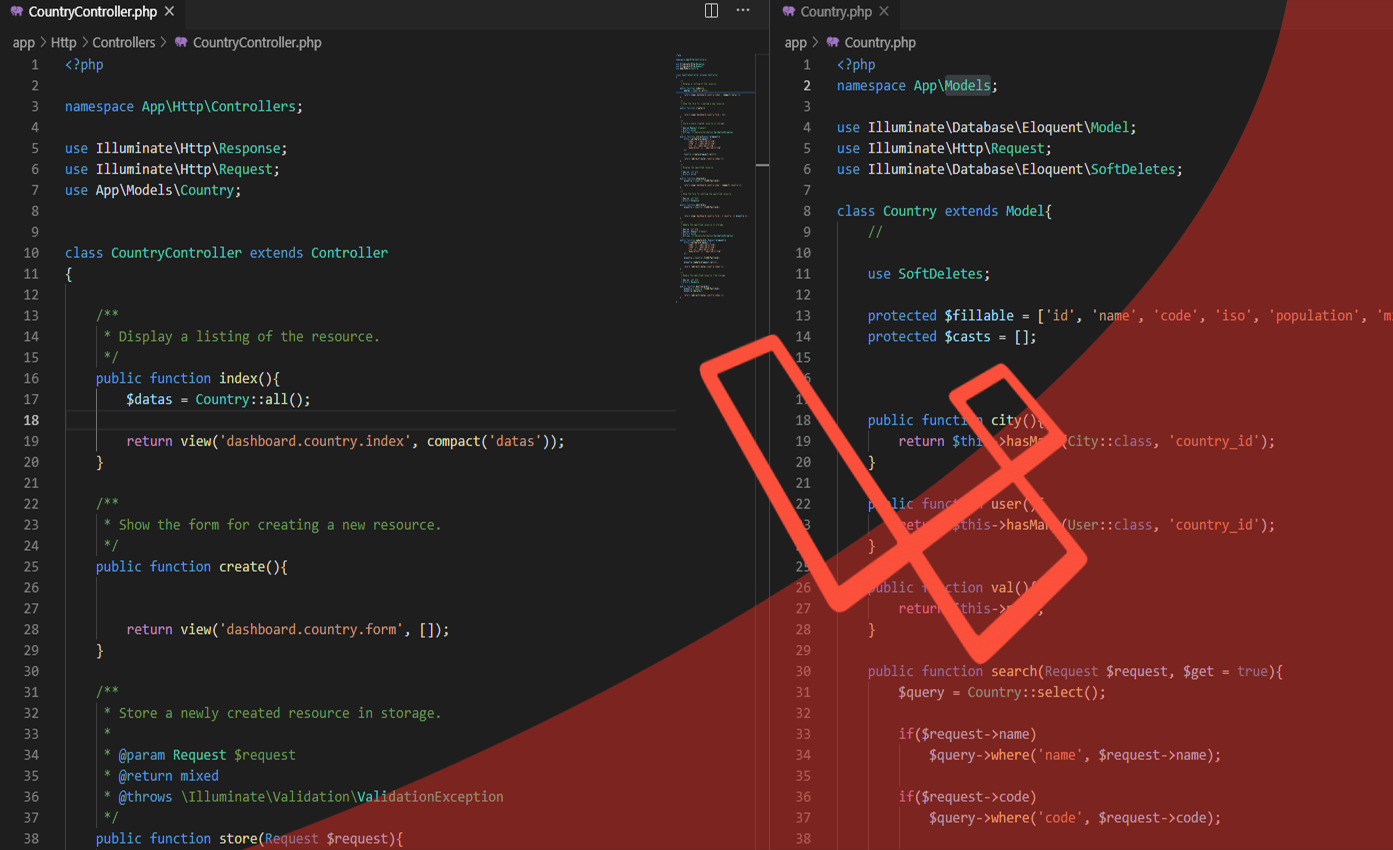Click 'use Illuminate\Http\Response;' line
The width and height of the screenshot is (1393, 850).
176,148
